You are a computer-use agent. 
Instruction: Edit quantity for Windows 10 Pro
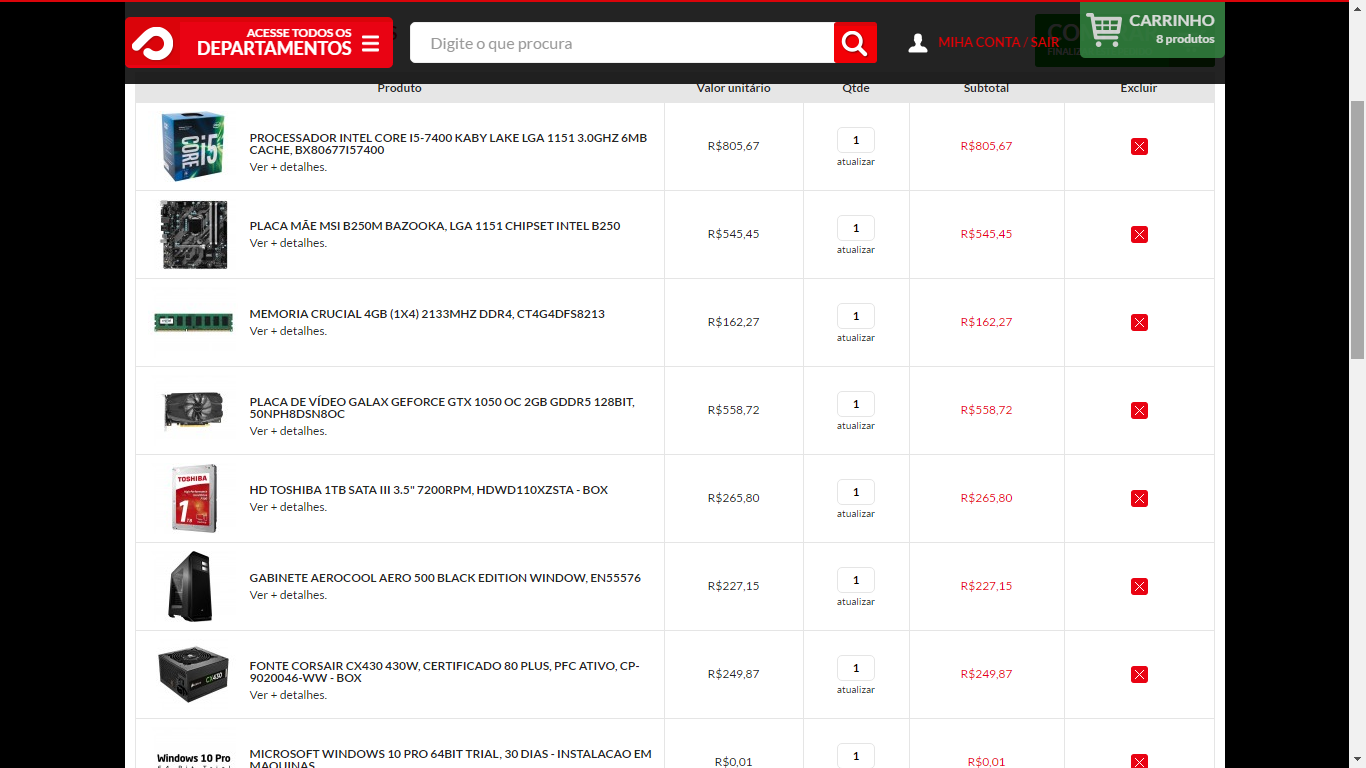coord(856,756)
